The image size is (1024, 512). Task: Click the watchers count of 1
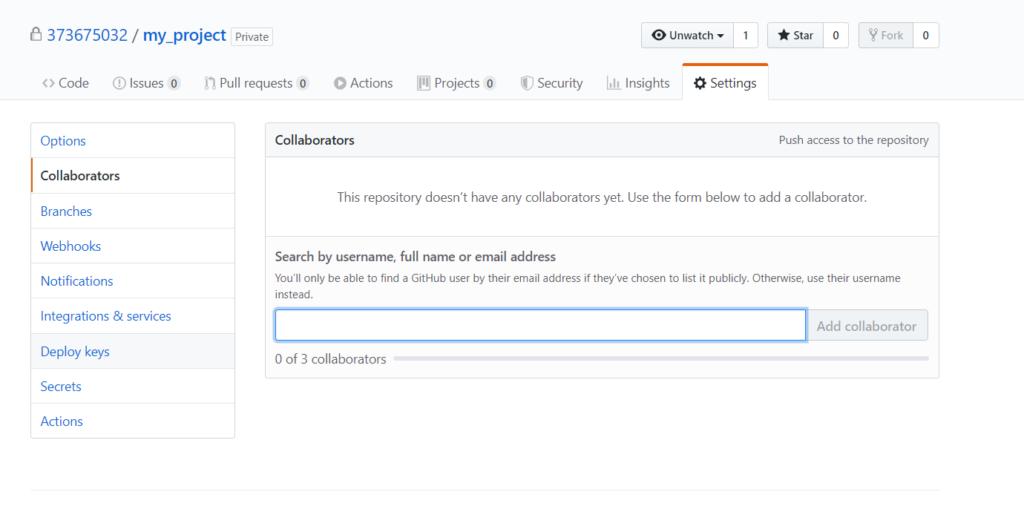(x=745, y=35)
